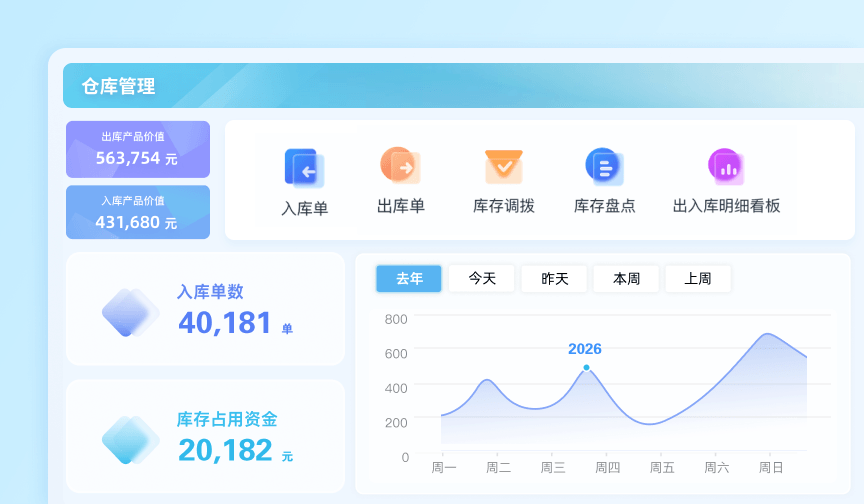
Task: Open the 出库单 outbound order icon
Action: tap(401, 165)
